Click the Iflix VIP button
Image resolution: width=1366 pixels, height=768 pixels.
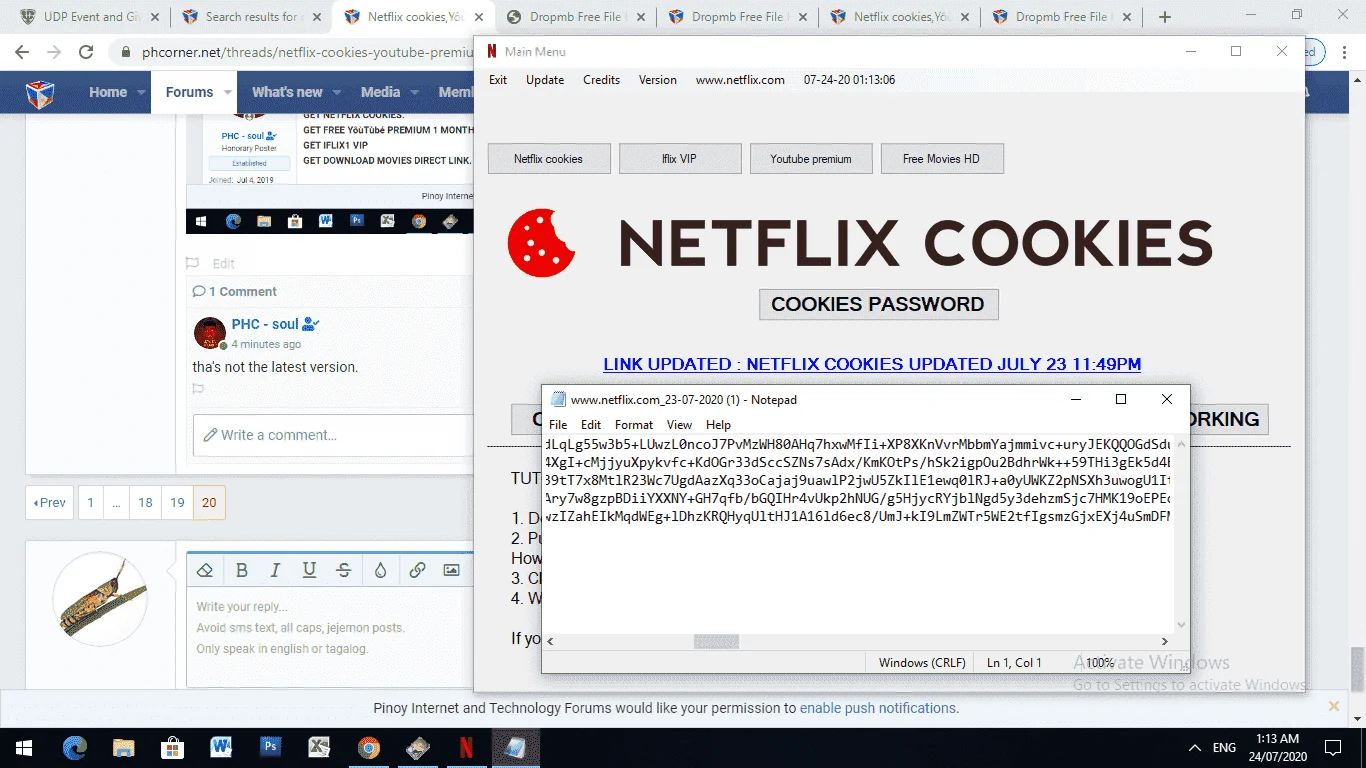[x=680, y=159]
